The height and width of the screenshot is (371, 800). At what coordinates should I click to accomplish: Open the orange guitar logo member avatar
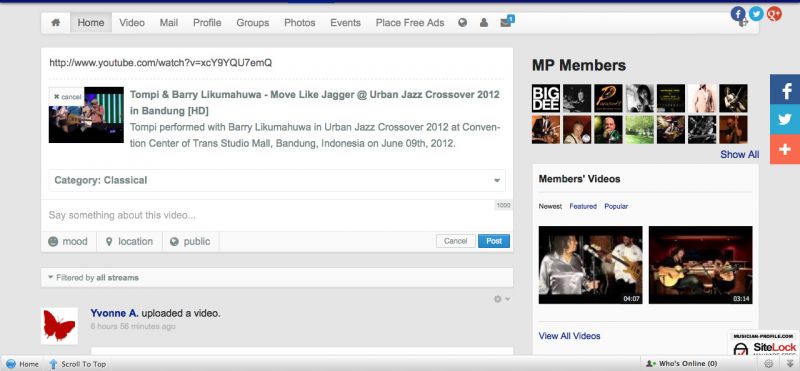point(608,98)
